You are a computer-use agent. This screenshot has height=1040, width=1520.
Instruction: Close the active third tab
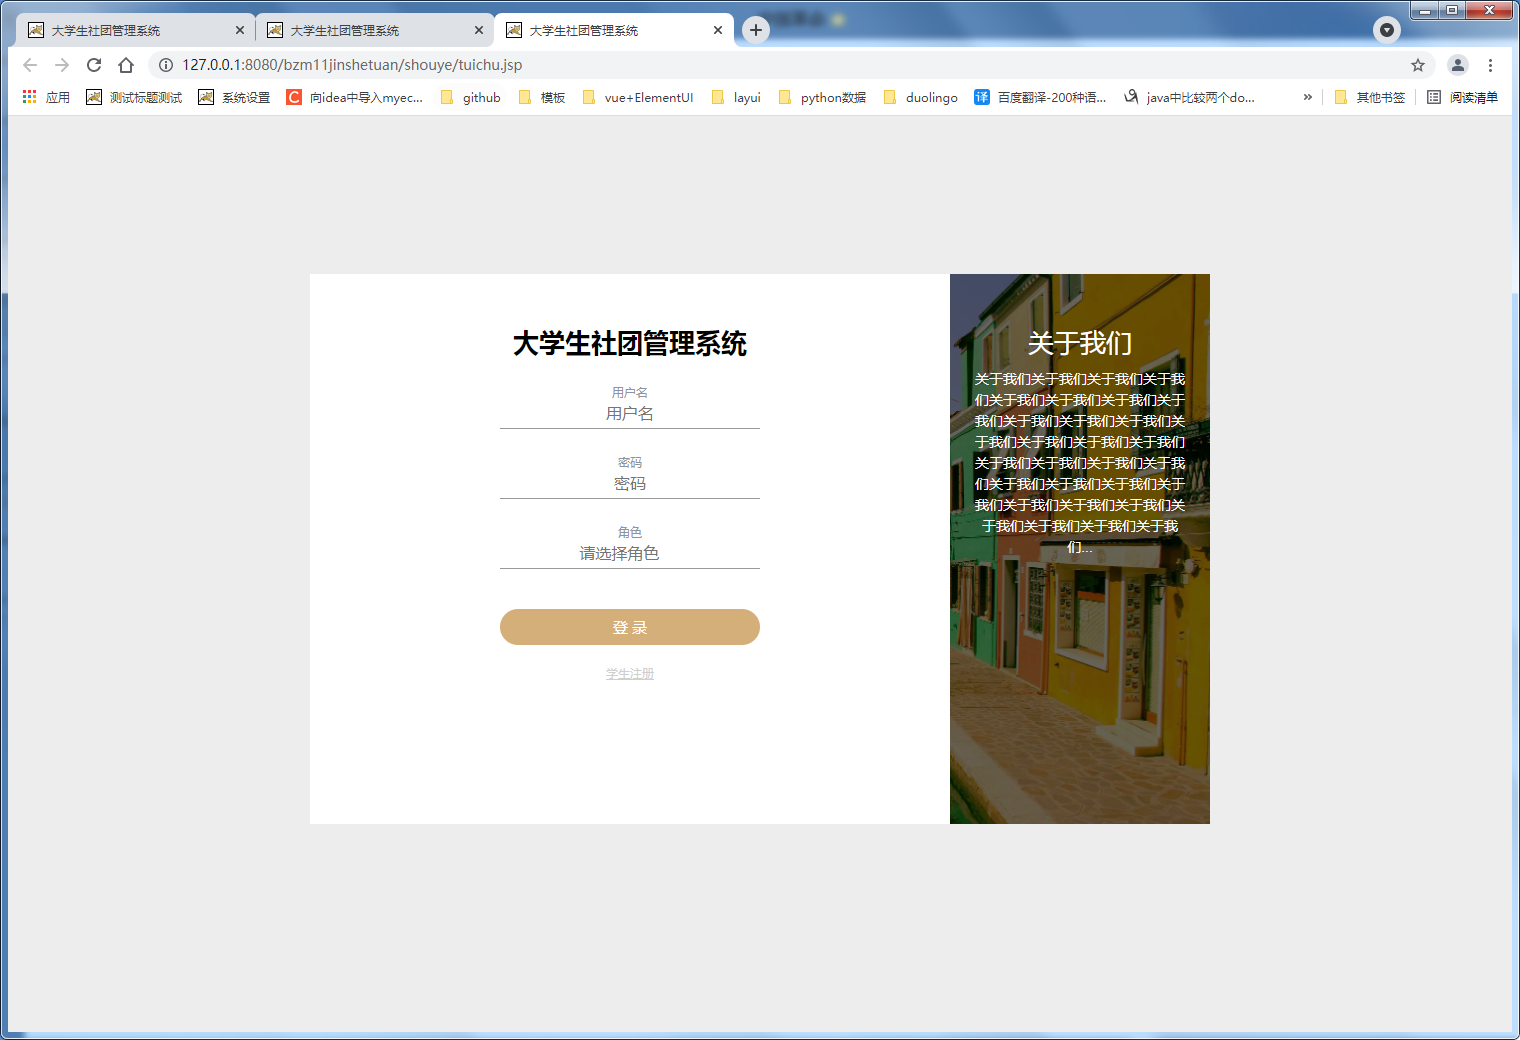pos(718,30)
